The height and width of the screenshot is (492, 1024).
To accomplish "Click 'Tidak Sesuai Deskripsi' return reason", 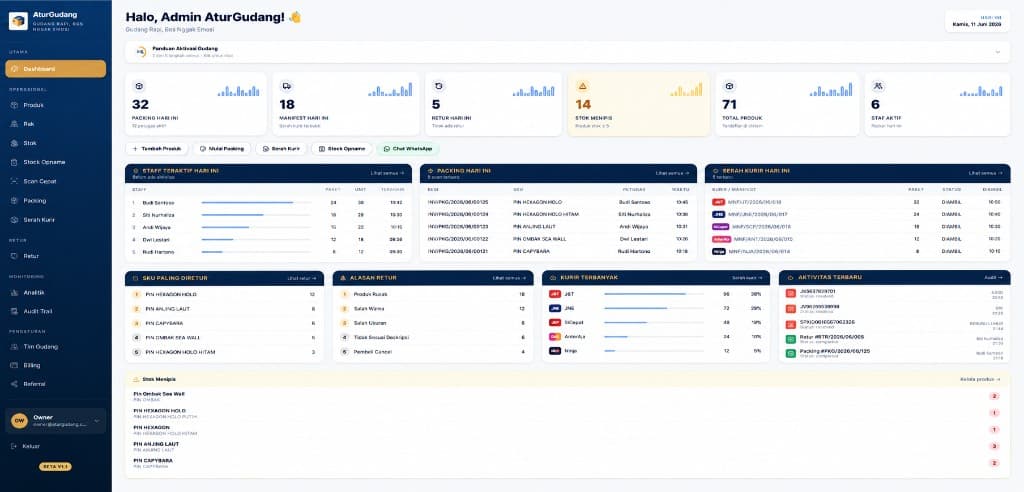I will pyautogui.click(x=381, y=338).
